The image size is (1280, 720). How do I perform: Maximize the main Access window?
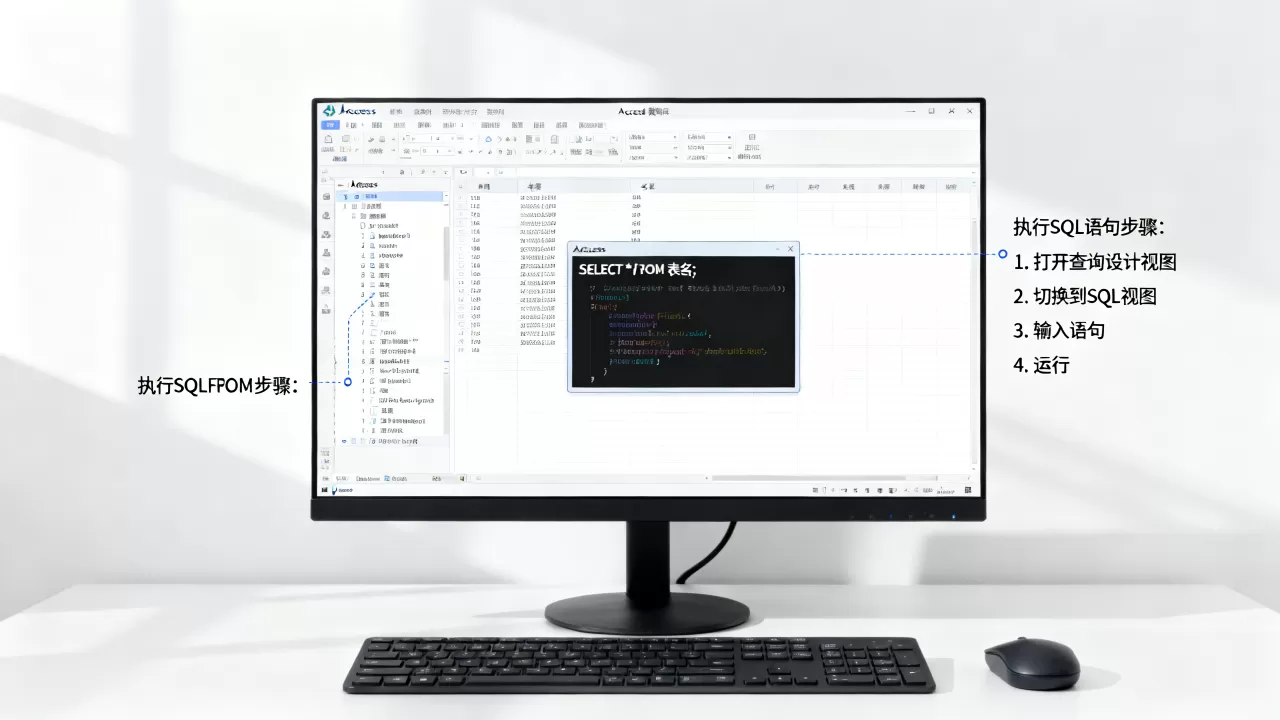tap(931, 111)
